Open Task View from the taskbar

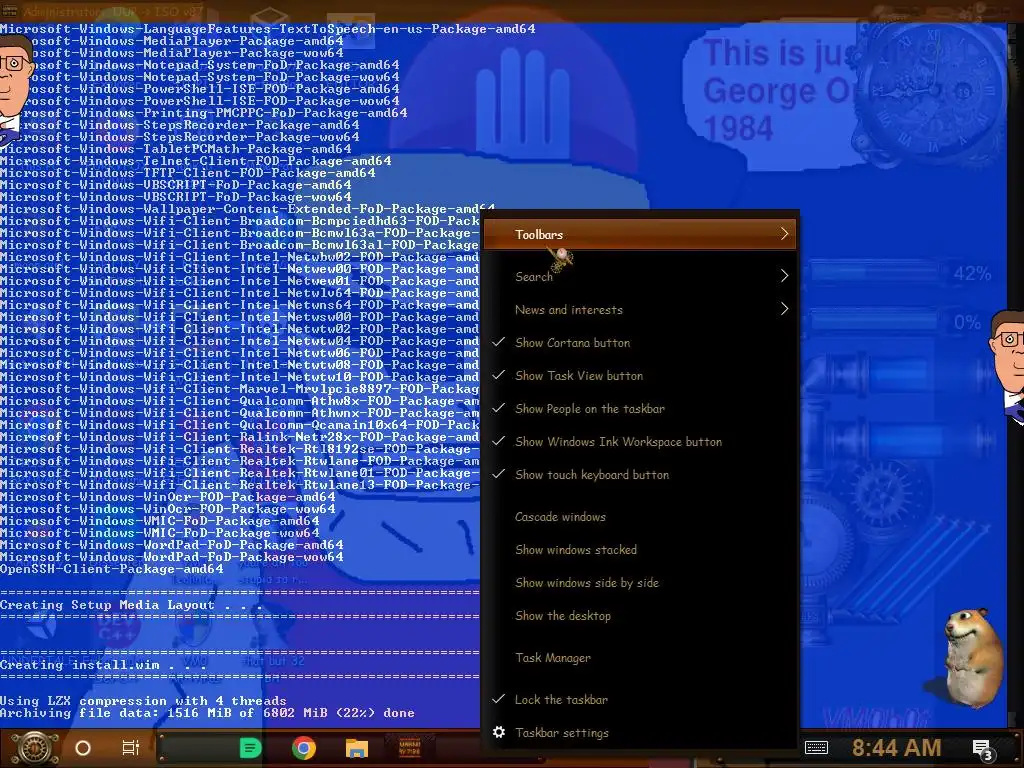131,748
